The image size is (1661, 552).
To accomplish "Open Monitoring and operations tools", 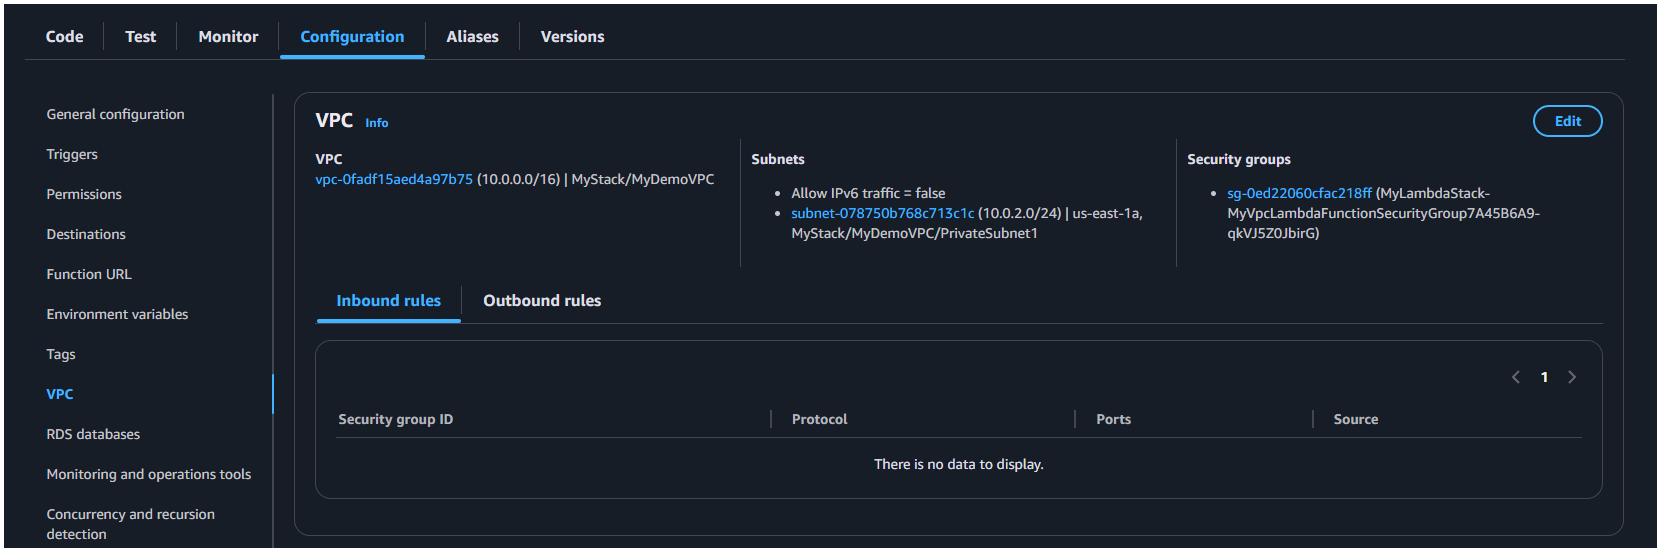I will tap(149, 474).
